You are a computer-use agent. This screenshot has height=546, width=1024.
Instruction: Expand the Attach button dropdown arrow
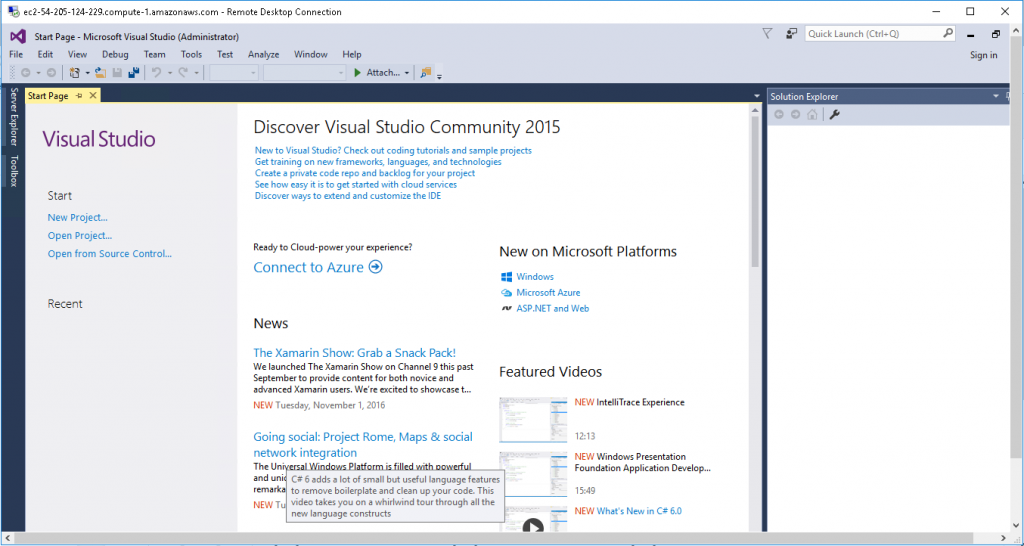tap(407, 73)
